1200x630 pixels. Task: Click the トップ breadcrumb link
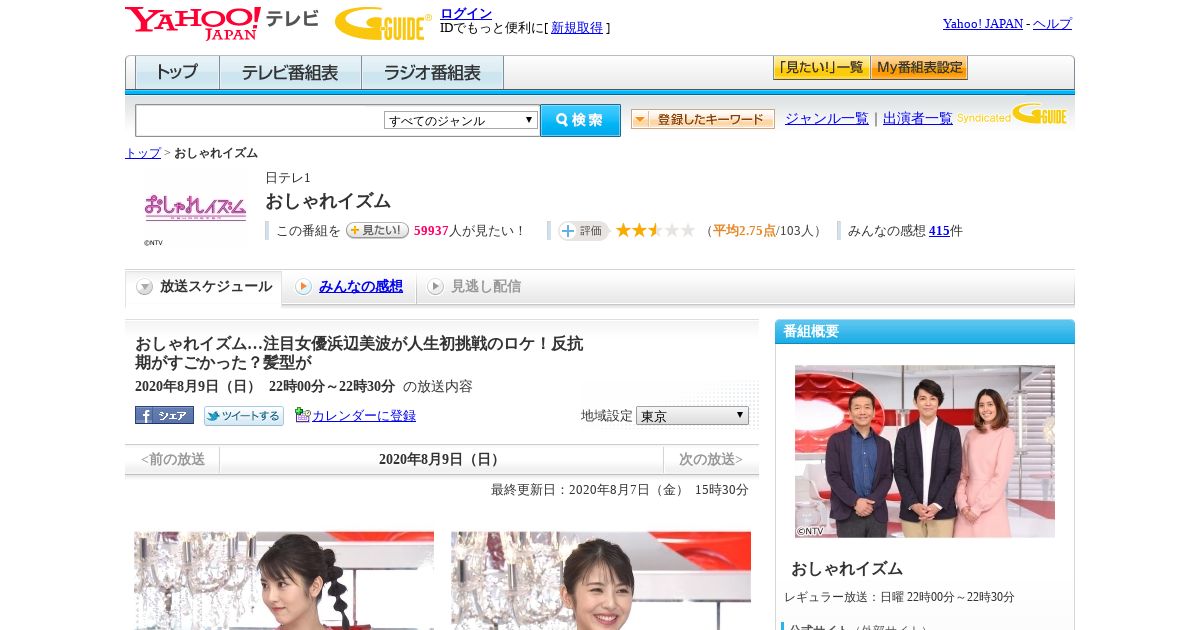(x=142, y=153)
